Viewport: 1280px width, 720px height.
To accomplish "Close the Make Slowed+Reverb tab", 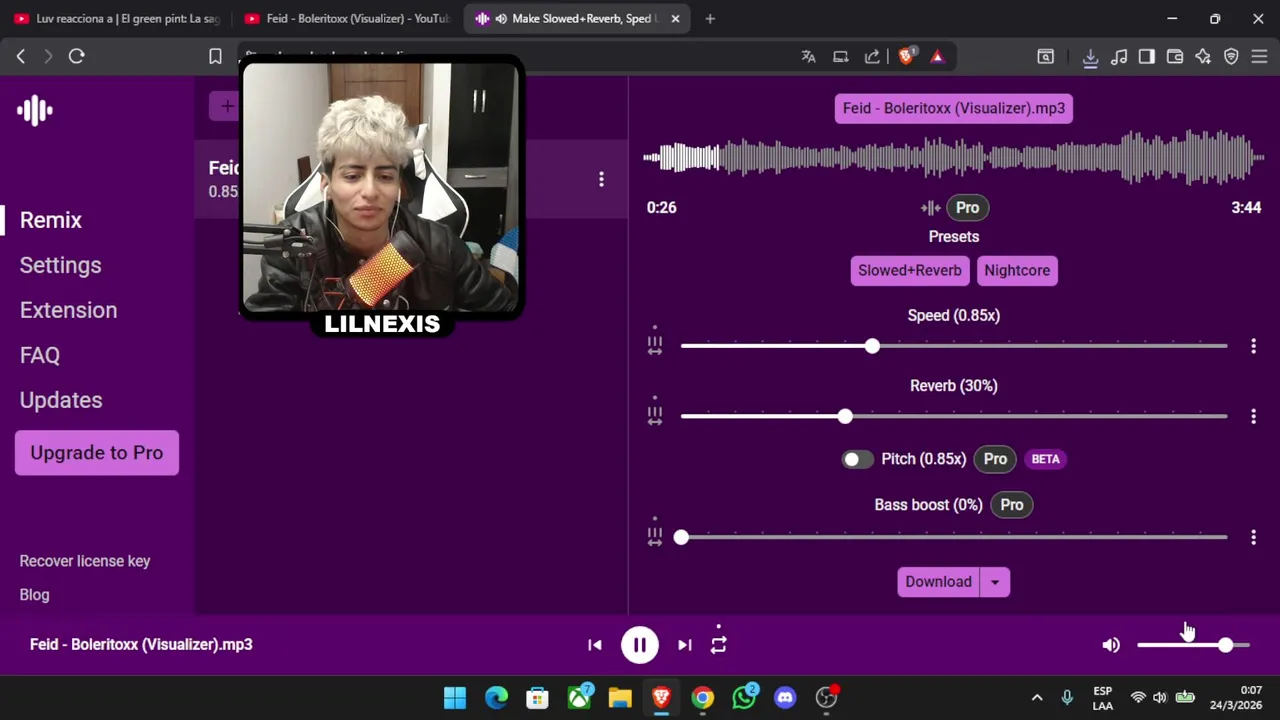I will tap(675, 18).
